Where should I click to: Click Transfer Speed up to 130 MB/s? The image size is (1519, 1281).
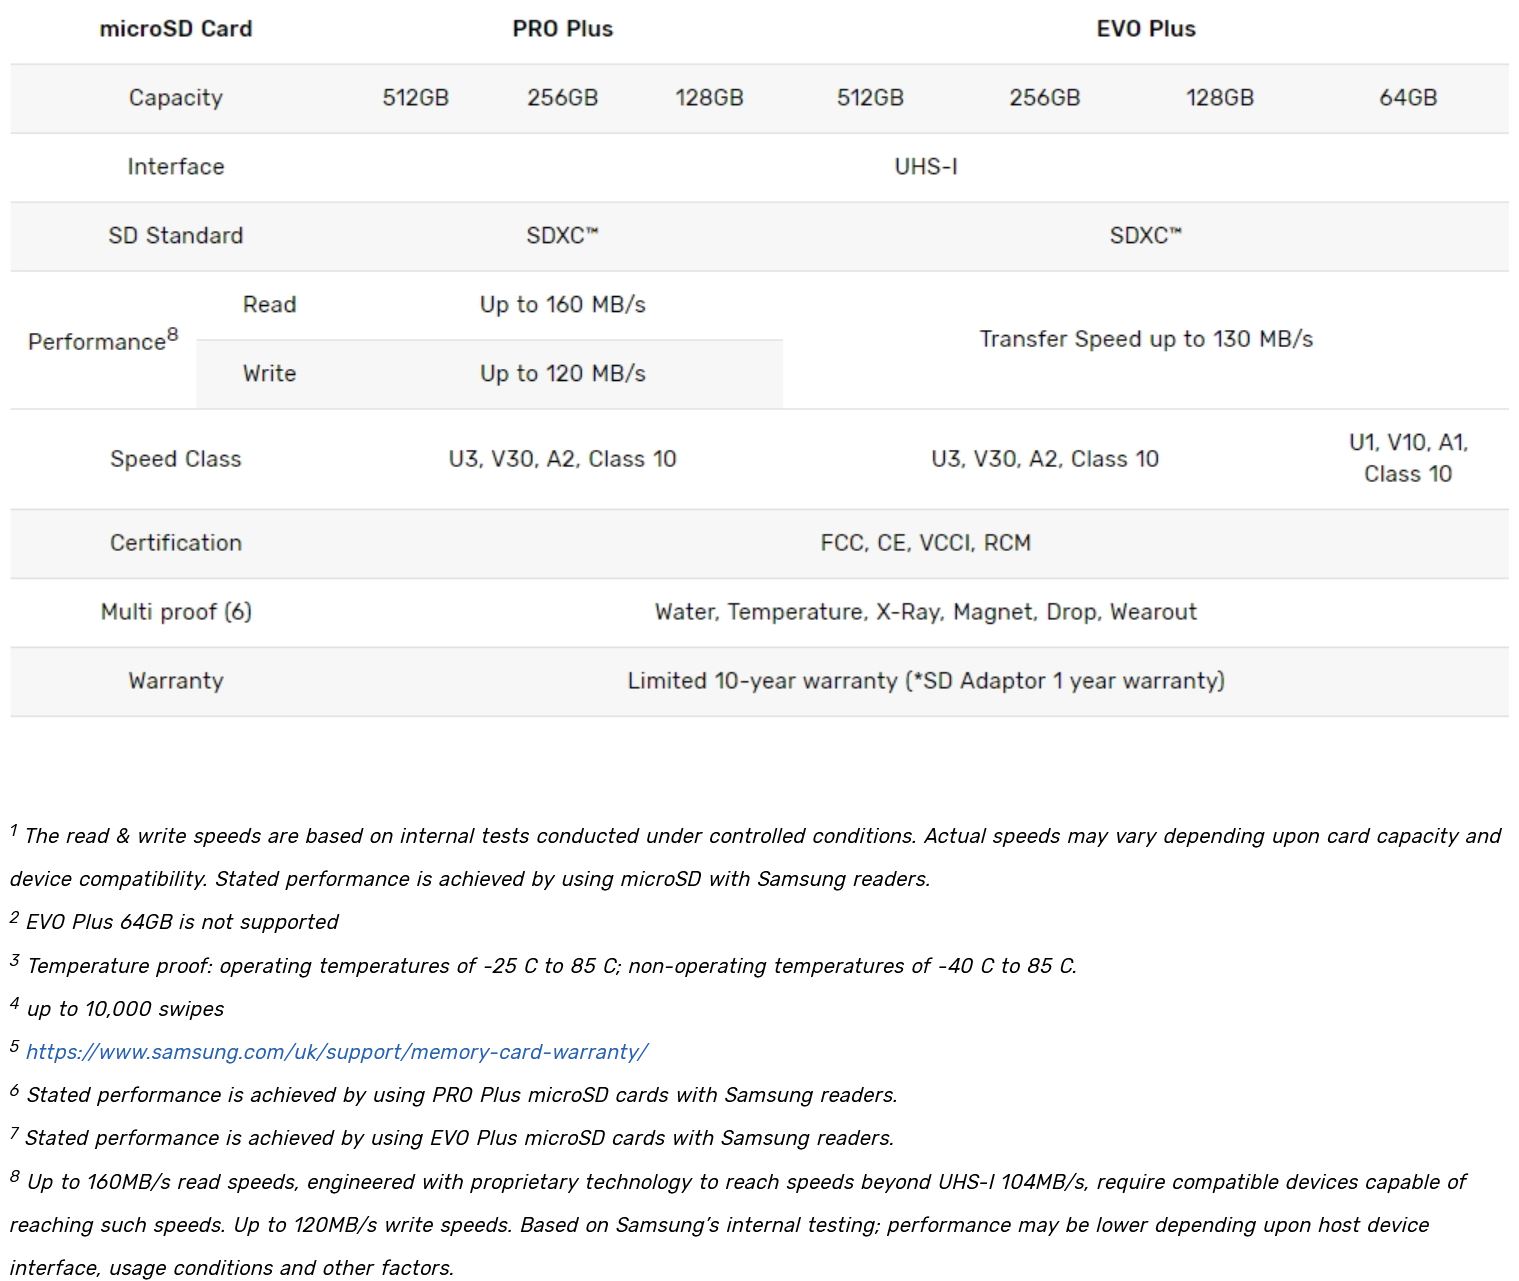(x=1146, y=340)
